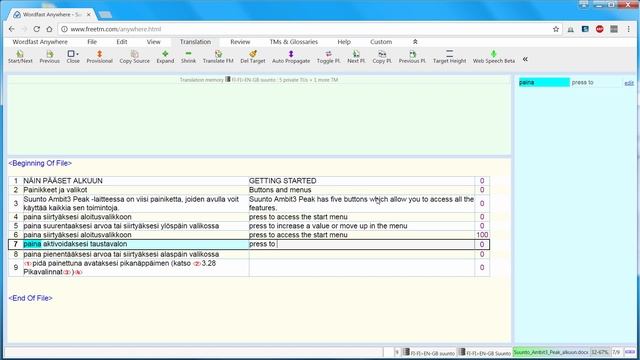Viewport: 640px width, 360px height.
Task: Click target 'Buttons and menus'
Action: 280,190
